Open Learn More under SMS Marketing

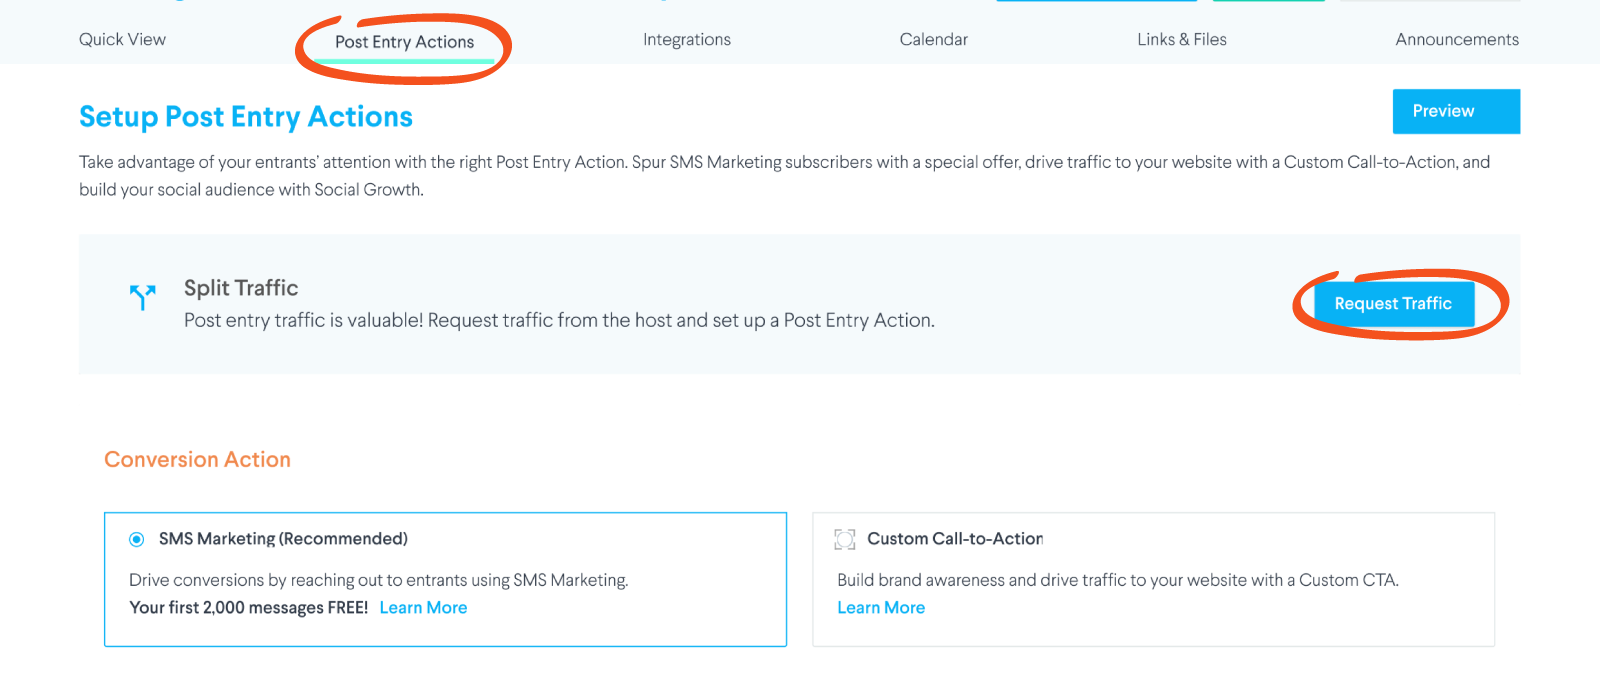(x=423, y=608)
